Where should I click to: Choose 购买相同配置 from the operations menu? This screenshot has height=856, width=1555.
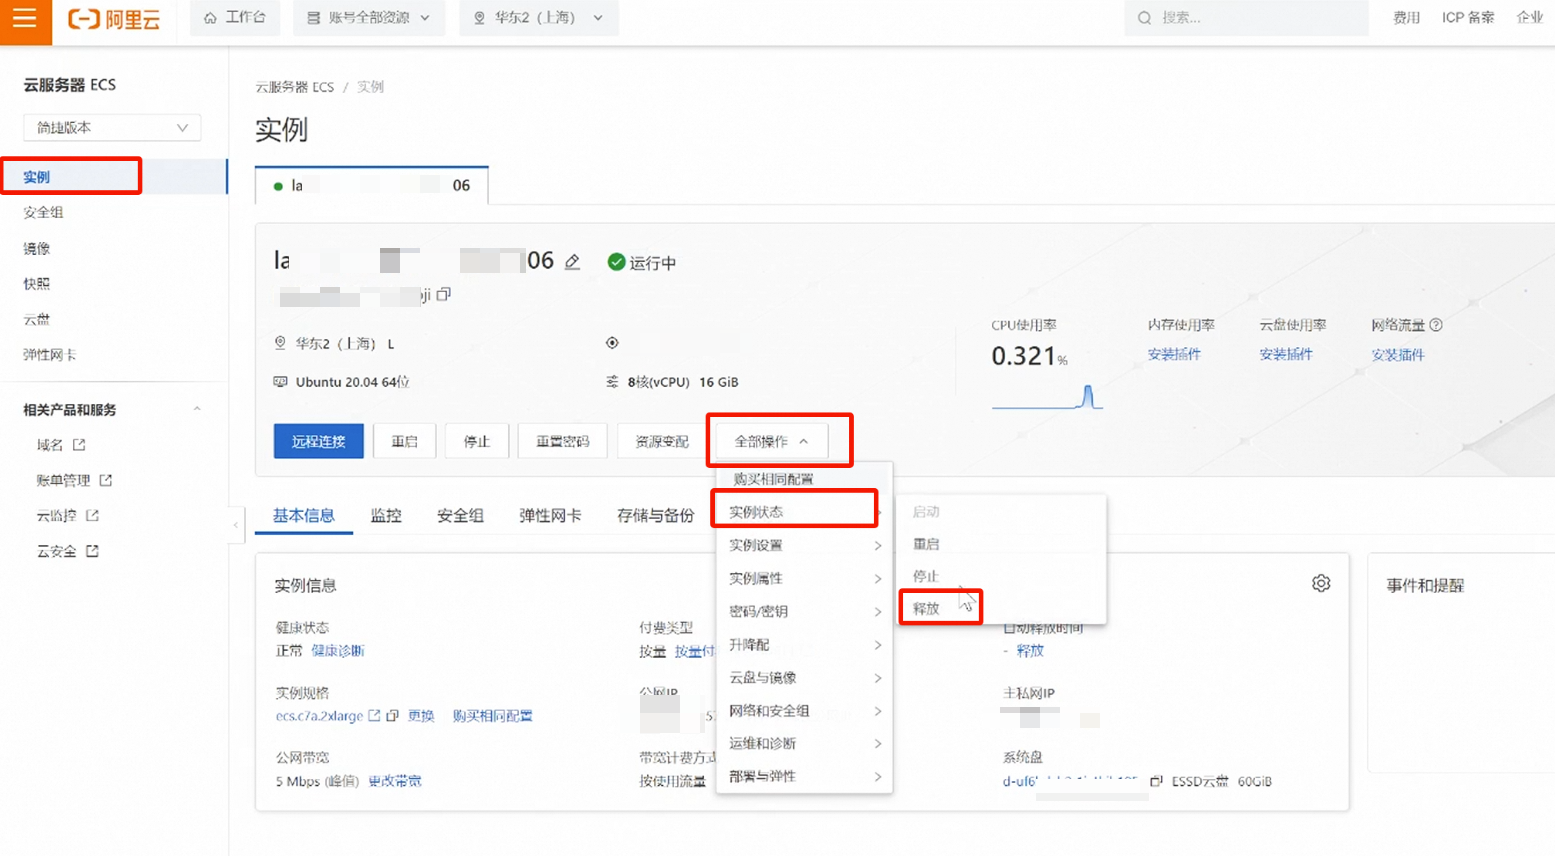[773, 479]
